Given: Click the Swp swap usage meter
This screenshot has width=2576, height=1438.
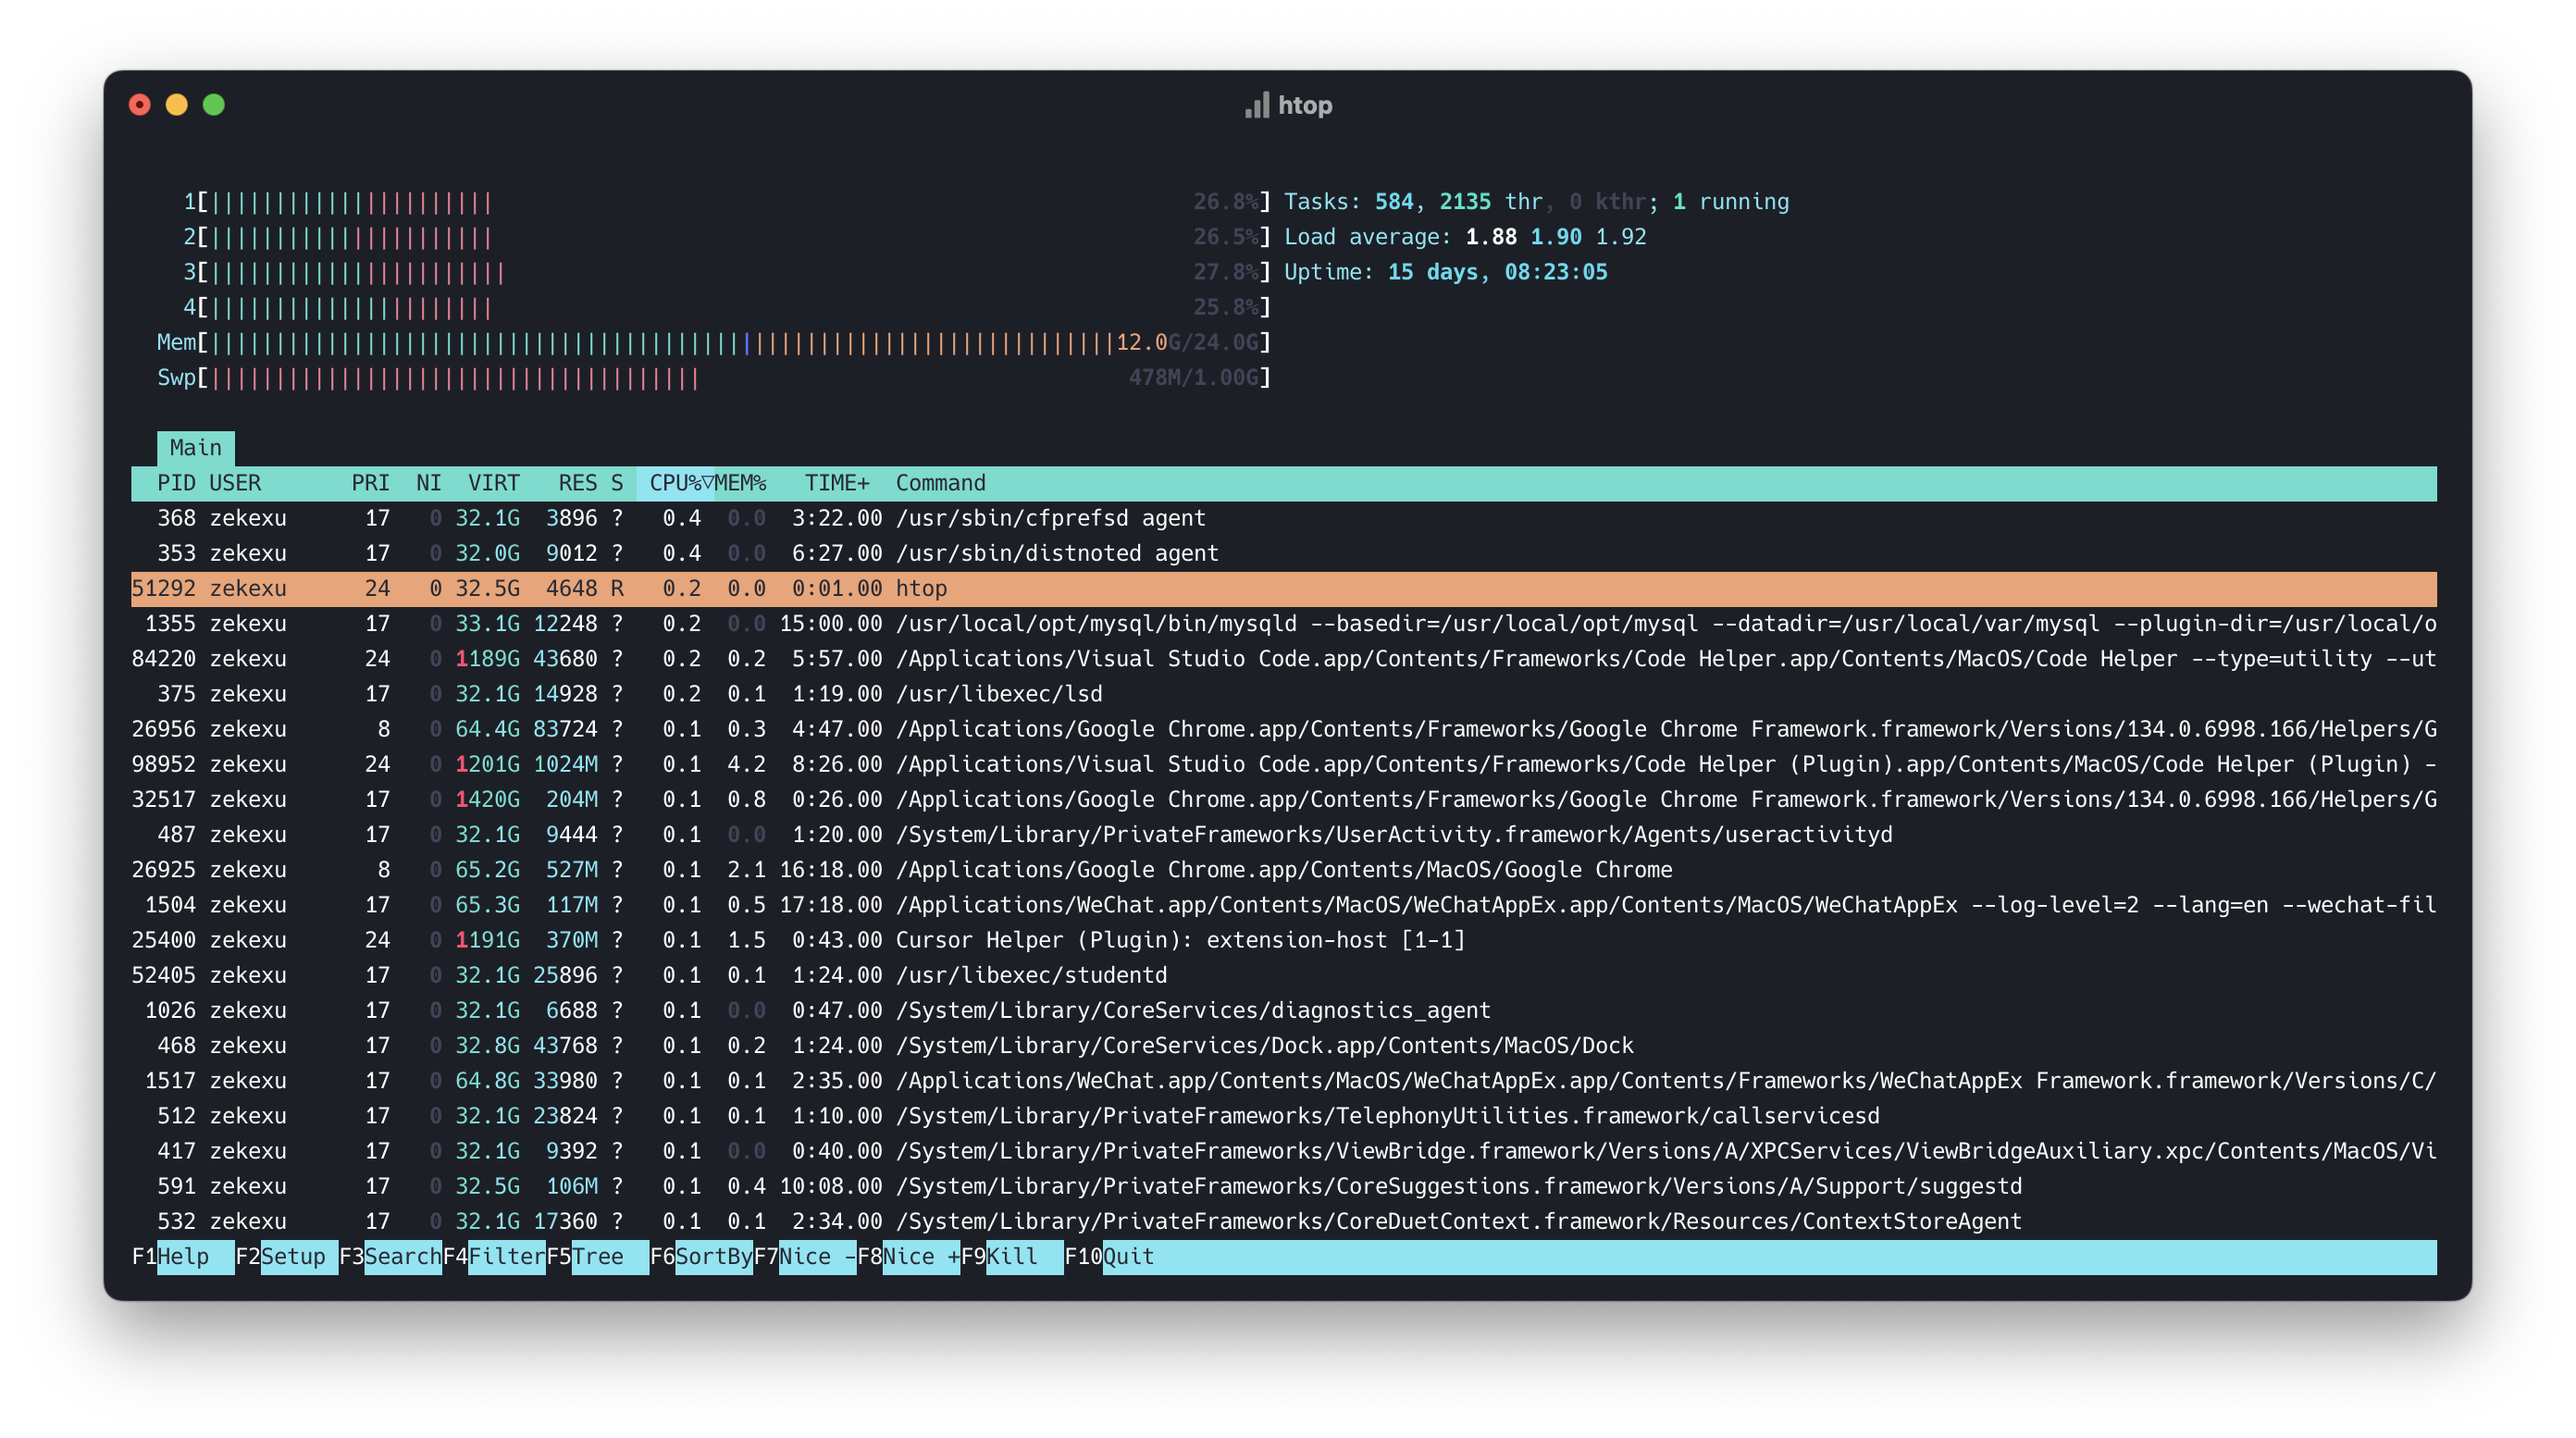Looking at the screenshot, I should tap(714, 377).
